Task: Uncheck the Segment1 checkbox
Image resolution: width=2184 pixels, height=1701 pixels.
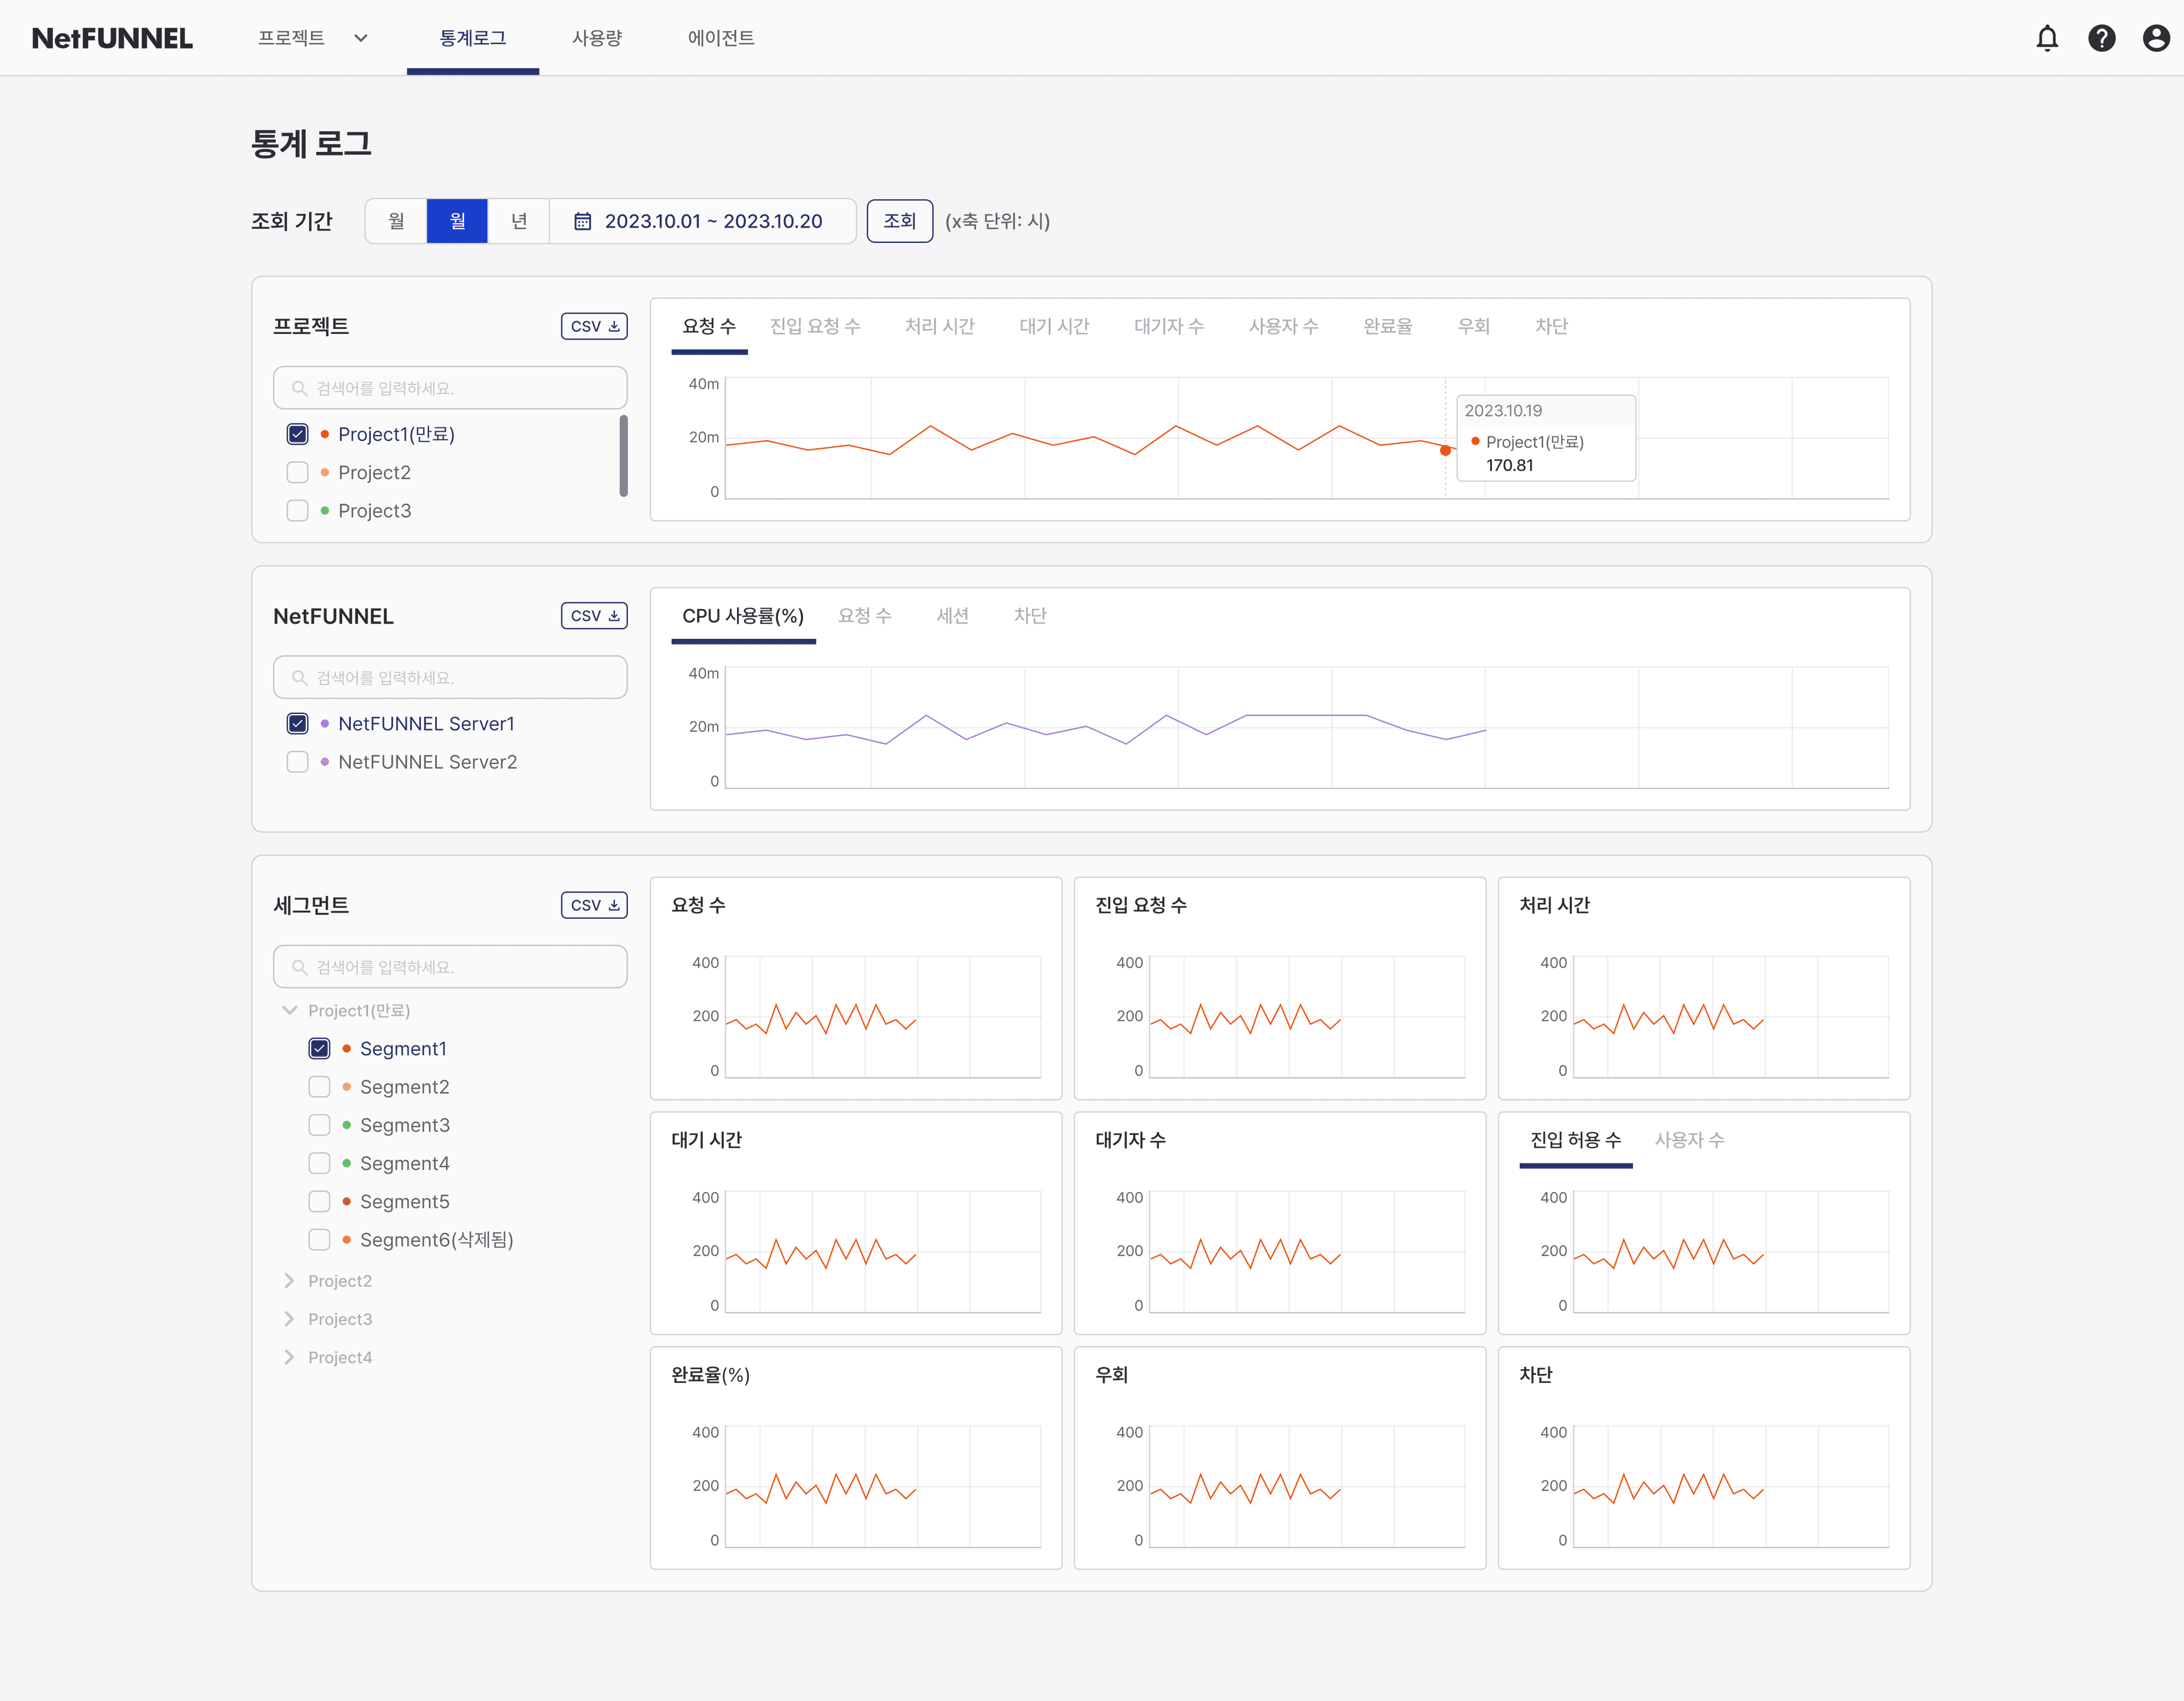Action: [319, 1048]
